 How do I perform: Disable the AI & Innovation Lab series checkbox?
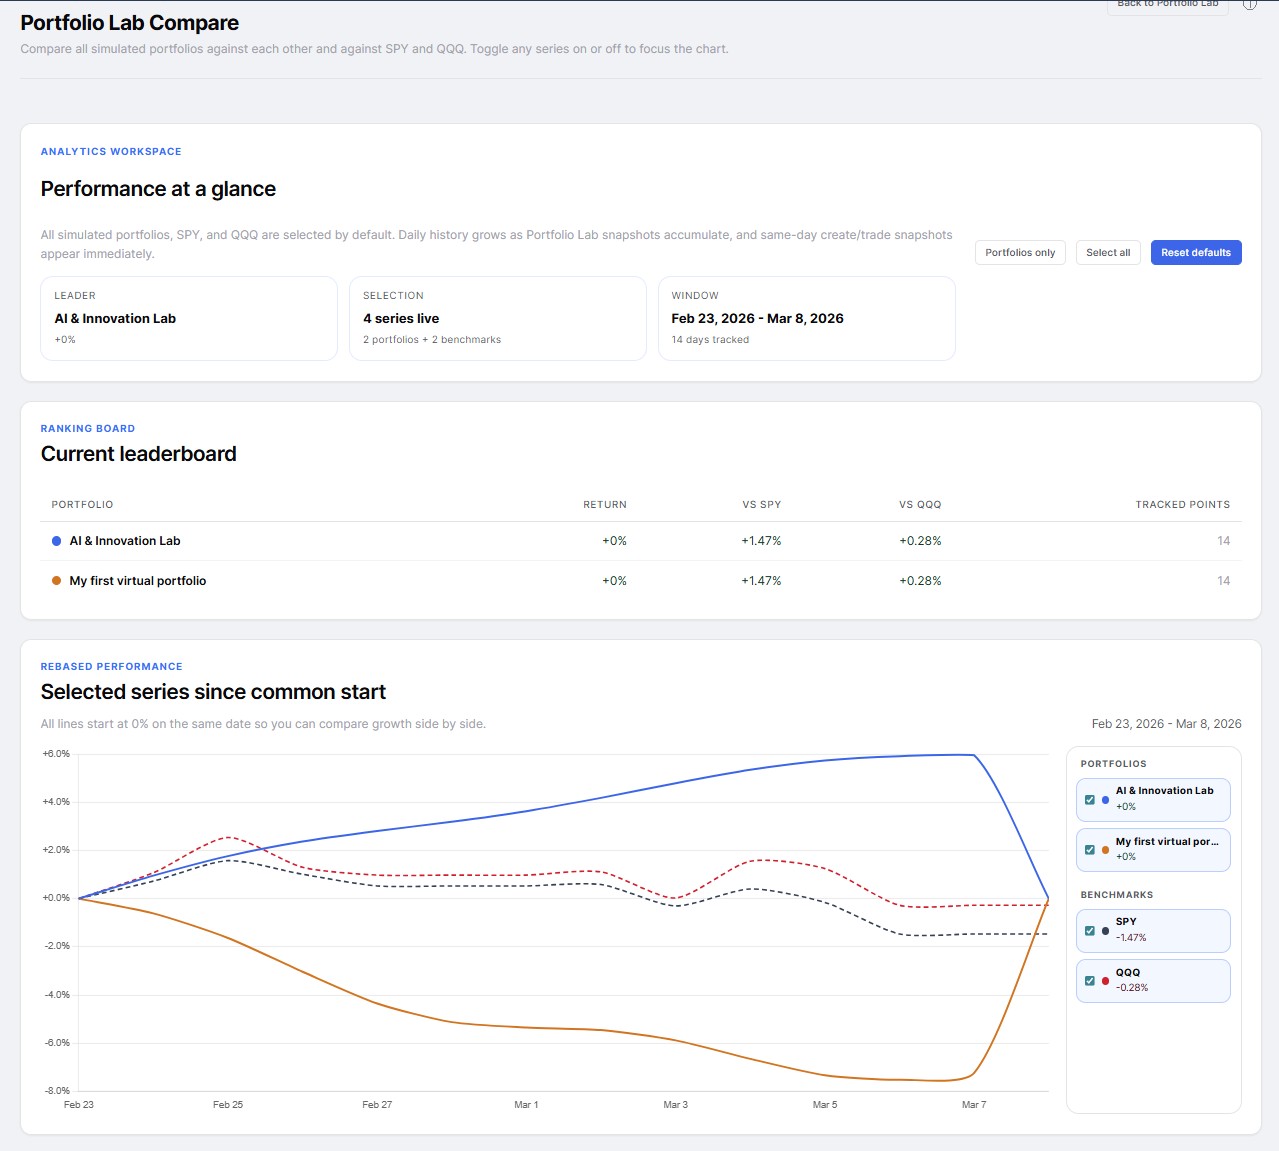tap(1090, 799)
